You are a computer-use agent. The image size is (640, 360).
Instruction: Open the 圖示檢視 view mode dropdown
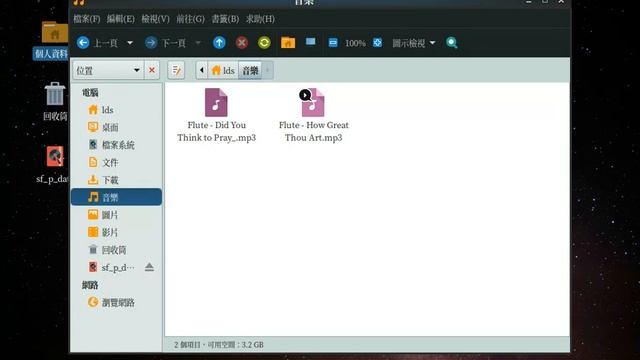[x=413, y=43]
